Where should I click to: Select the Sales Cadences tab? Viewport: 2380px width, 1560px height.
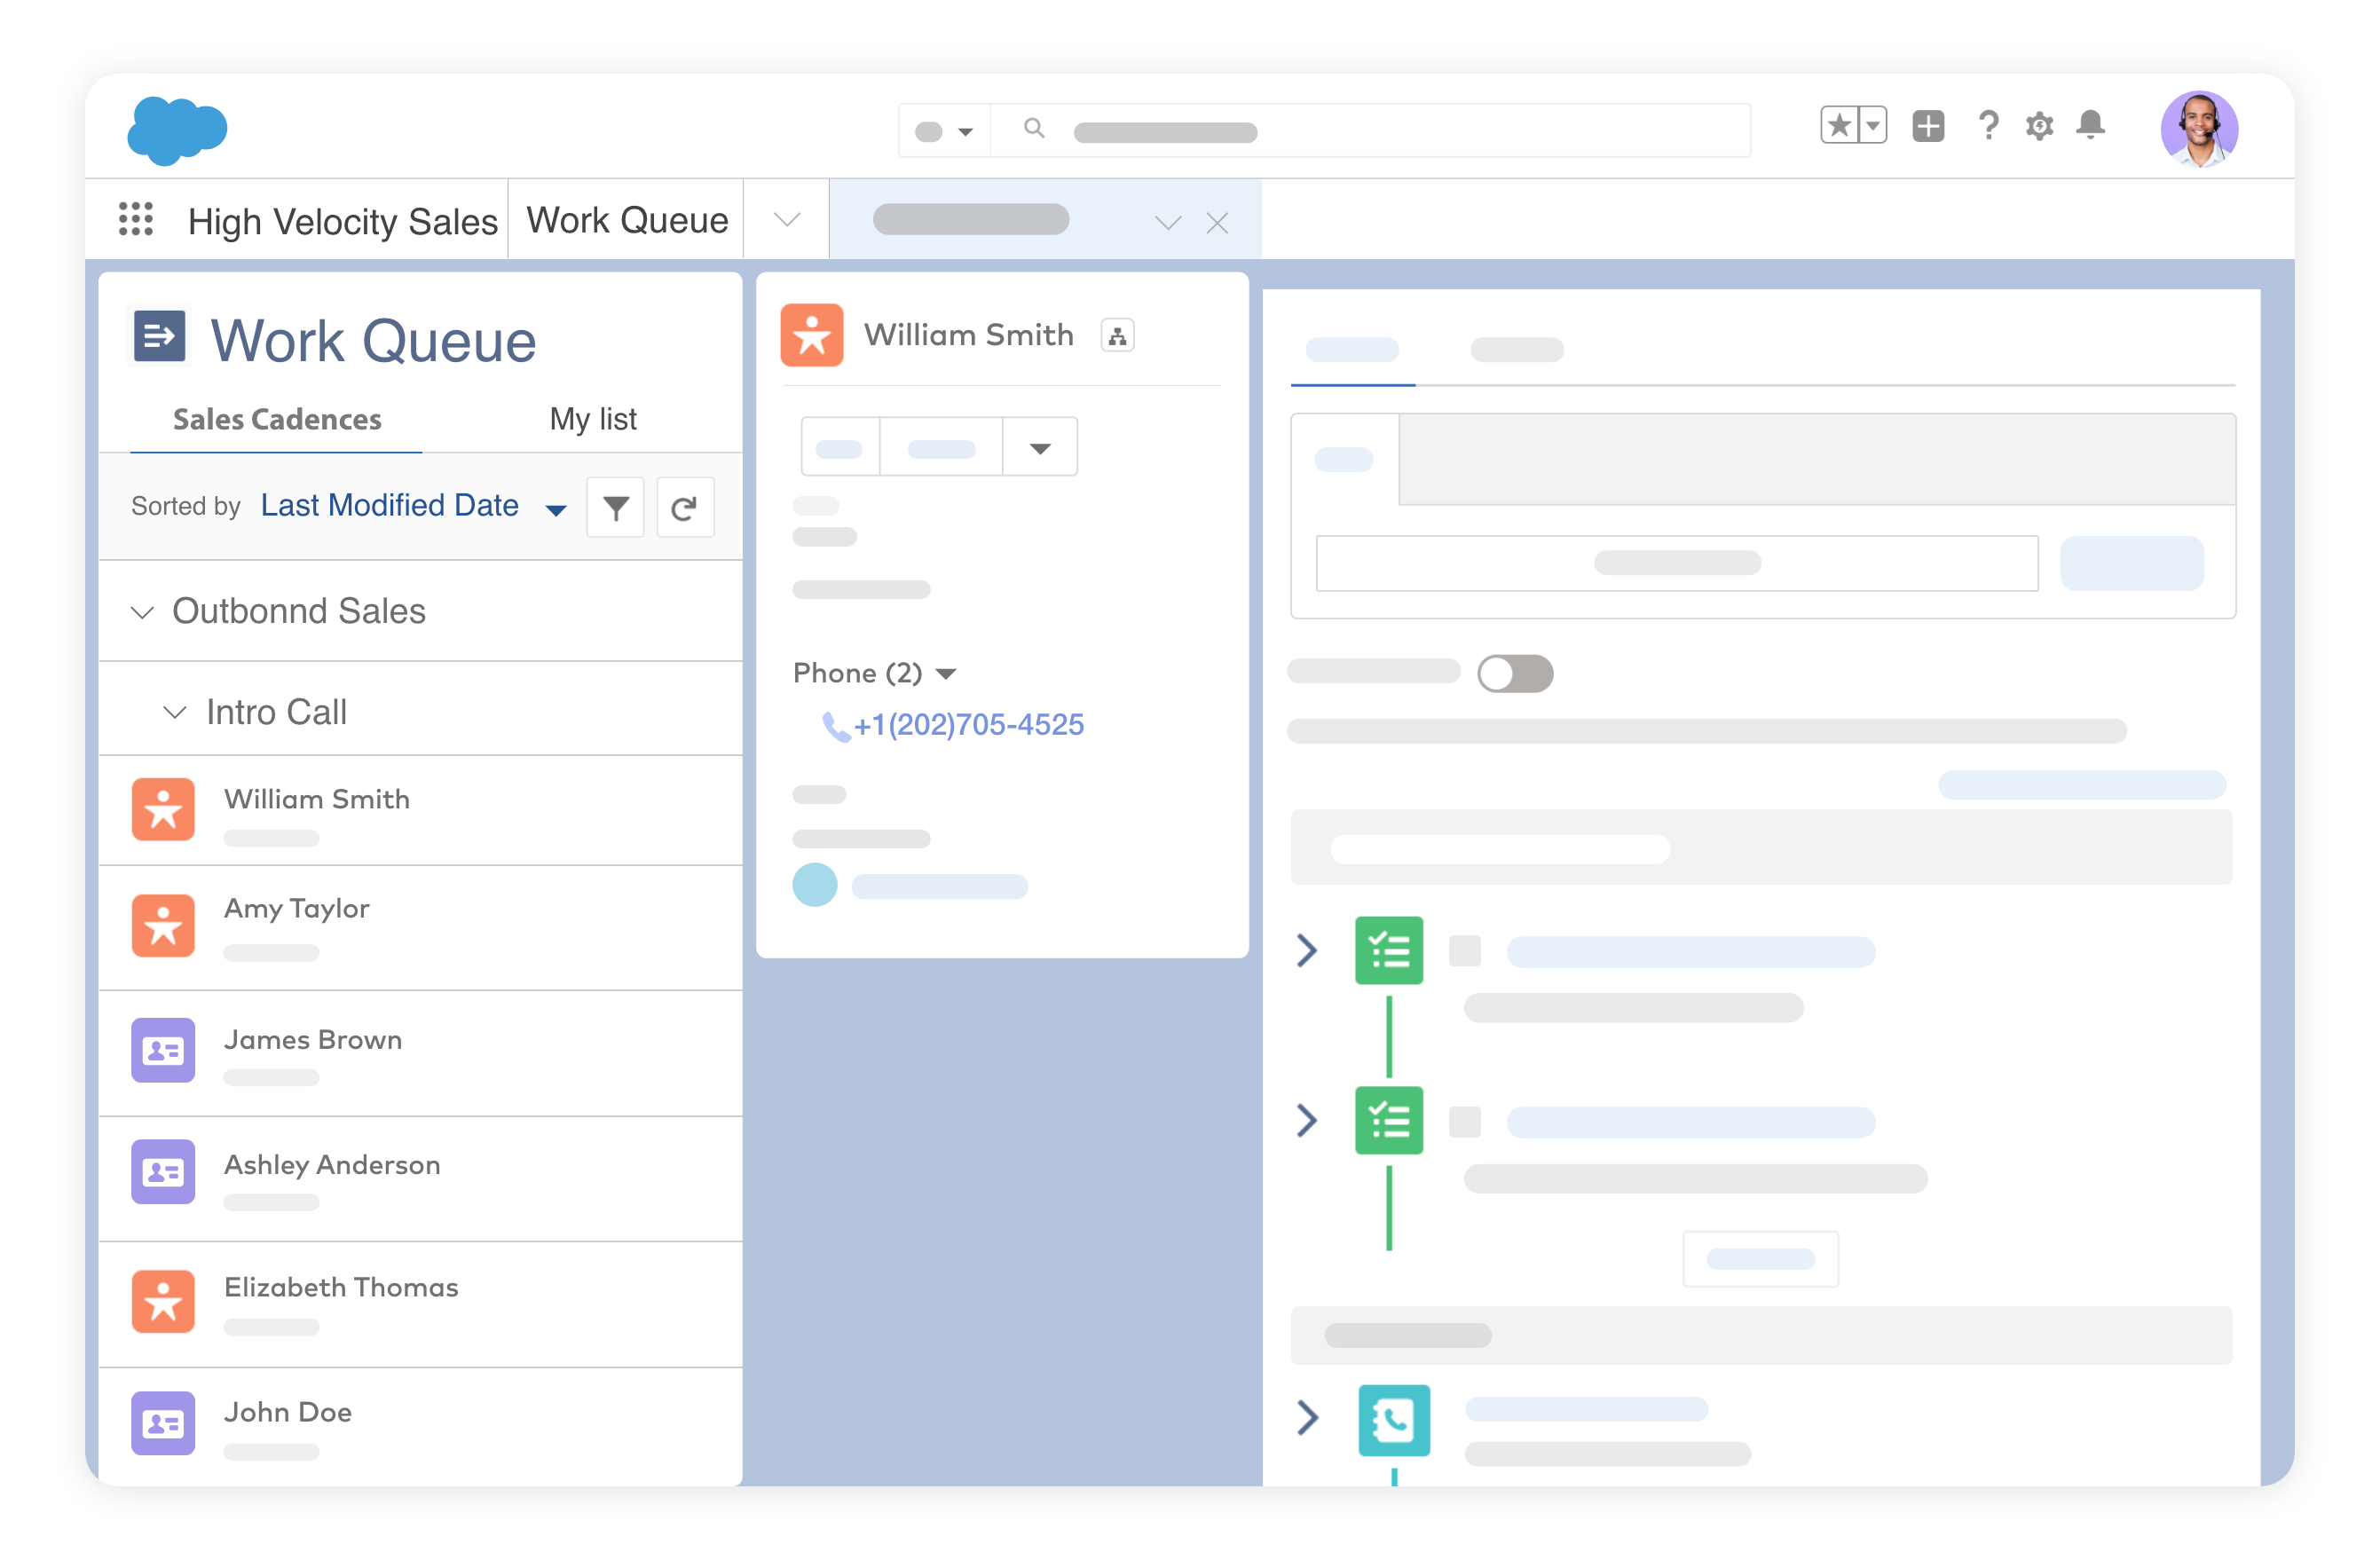tap(277, 419)
